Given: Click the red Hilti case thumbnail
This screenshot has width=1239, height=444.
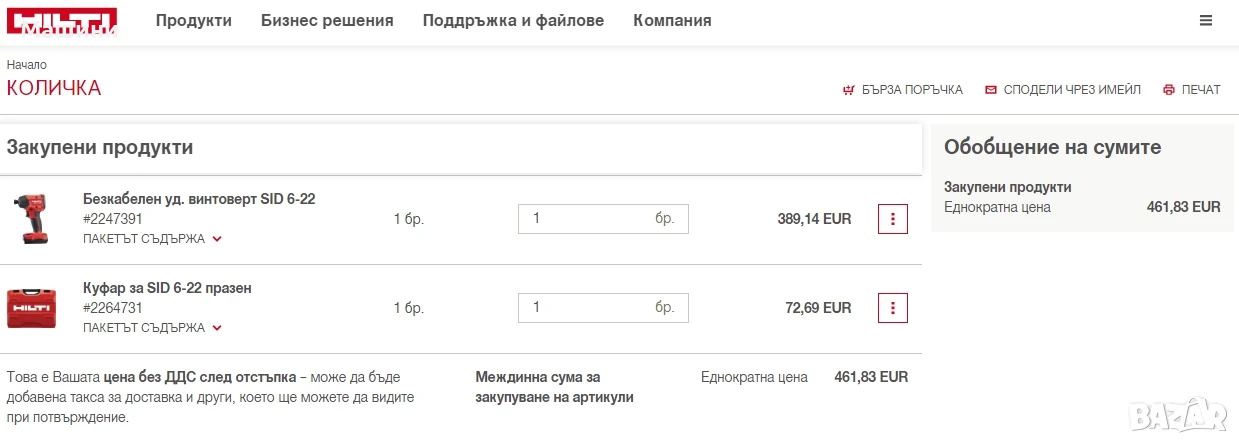Looking at the screenshot, I should click(31, 308).
